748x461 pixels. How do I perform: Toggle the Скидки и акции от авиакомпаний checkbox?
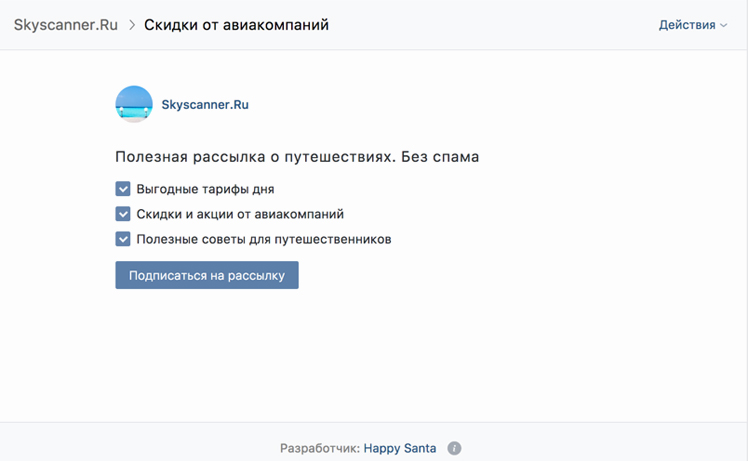(123, 214)
